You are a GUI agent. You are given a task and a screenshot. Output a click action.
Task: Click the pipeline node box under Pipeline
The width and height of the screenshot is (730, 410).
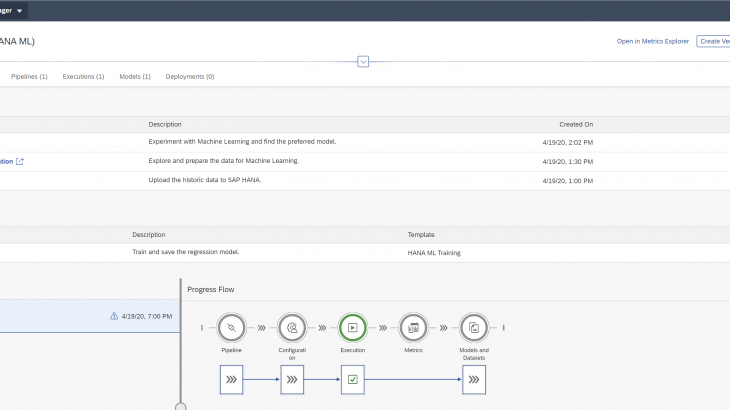click(231, 380)
